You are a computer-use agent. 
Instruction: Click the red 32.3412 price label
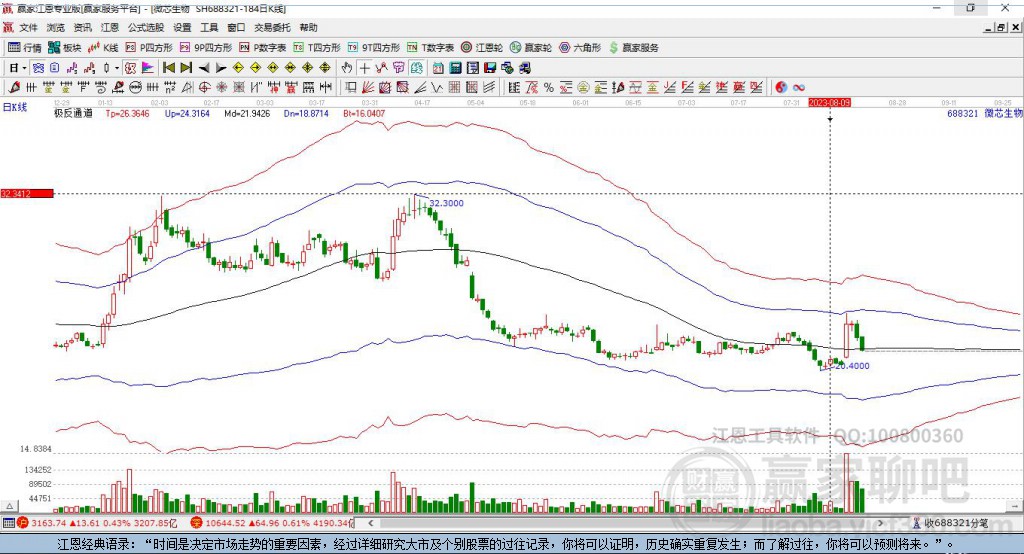(x=26, y=193)
